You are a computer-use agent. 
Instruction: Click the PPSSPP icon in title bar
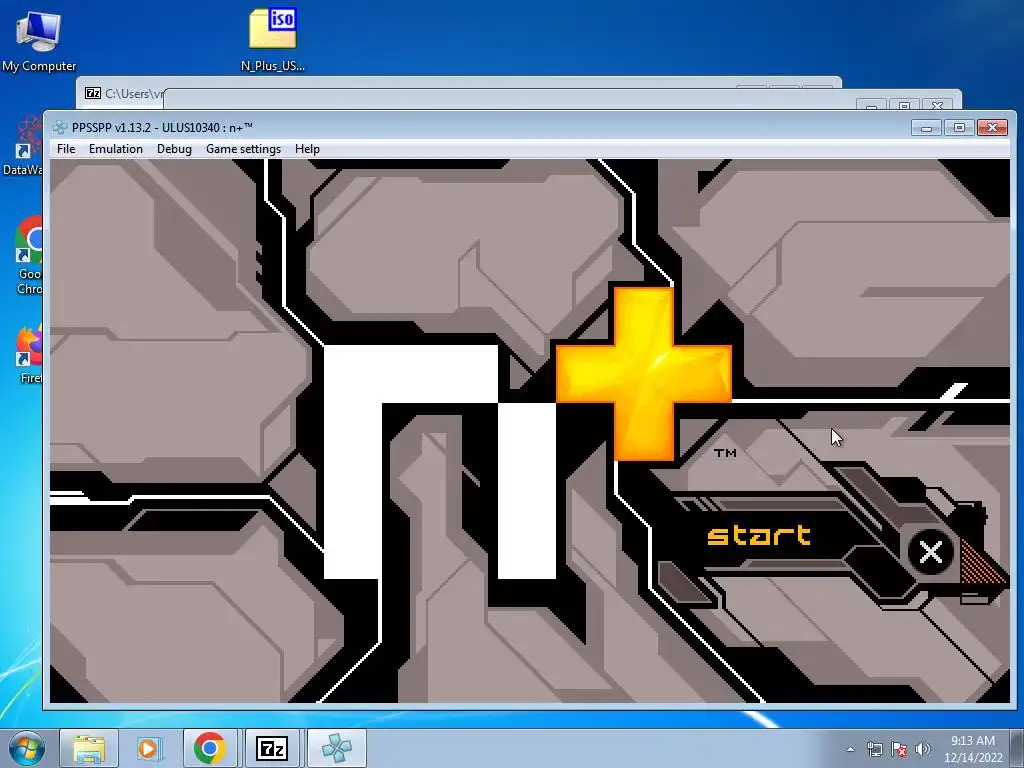(60, 127)
